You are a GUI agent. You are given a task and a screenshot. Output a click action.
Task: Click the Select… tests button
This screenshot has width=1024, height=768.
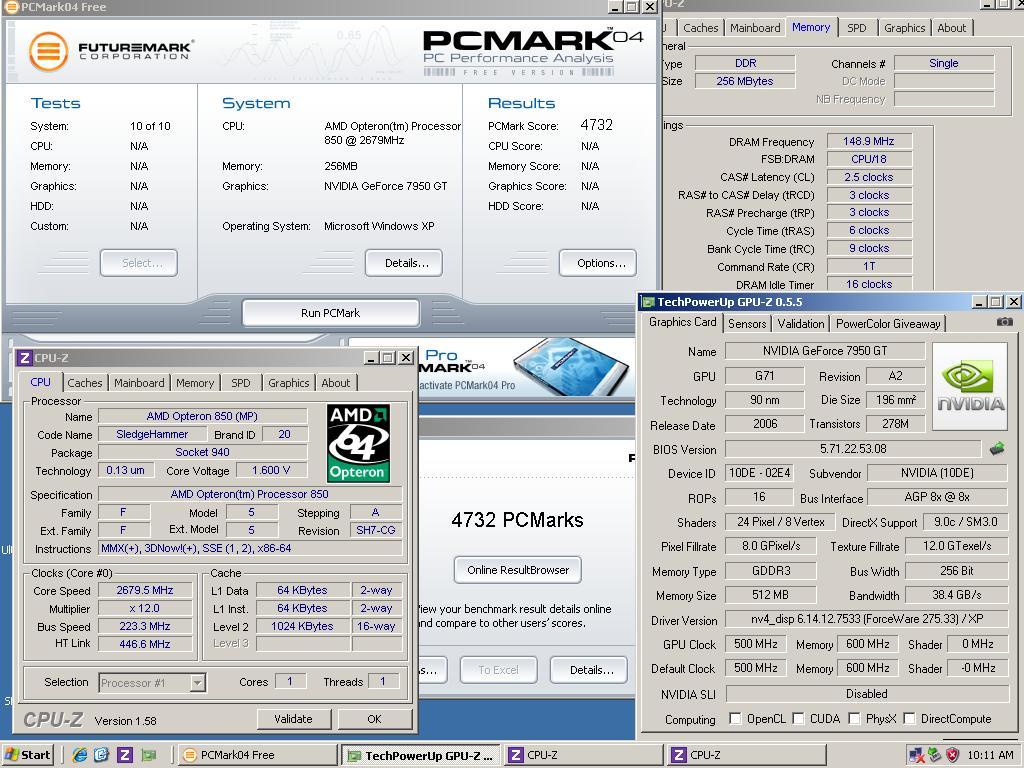139,263
